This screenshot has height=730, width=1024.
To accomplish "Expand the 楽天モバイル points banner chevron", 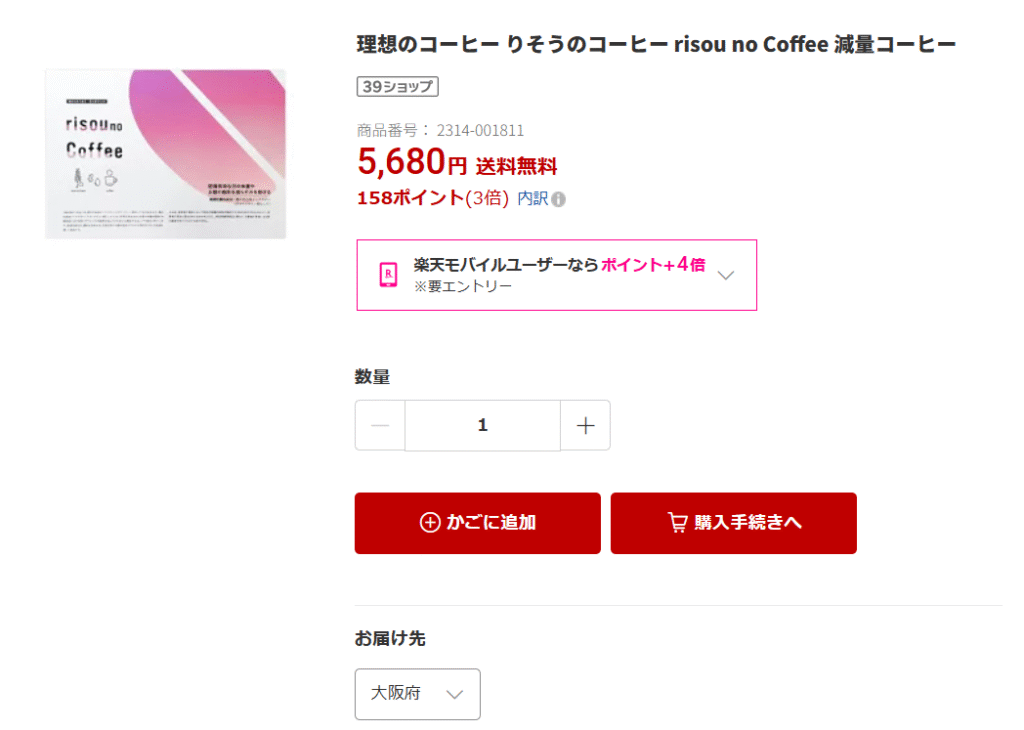I will click(x=727, y=275).
